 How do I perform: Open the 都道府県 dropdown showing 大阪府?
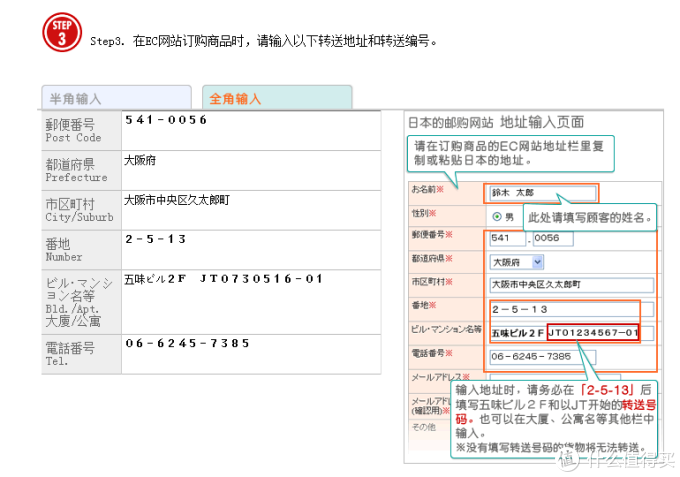tap(516, 262)
